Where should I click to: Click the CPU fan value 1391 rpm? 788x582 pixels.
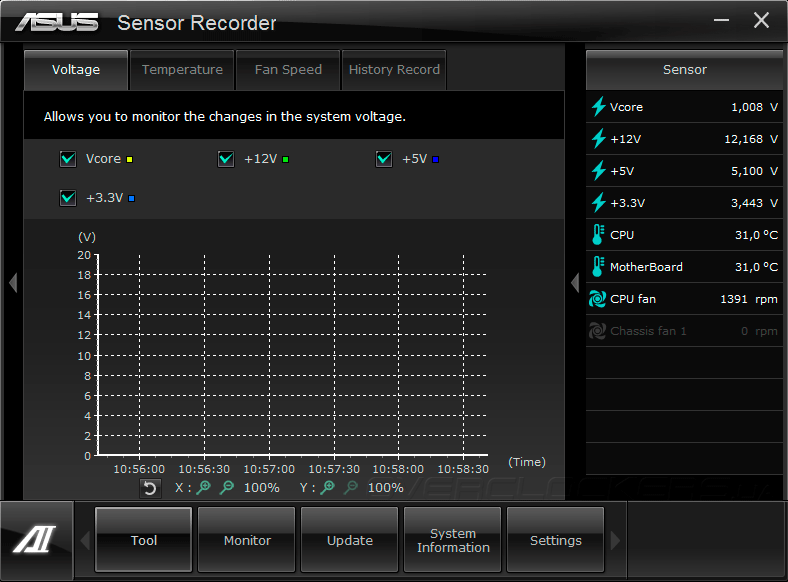[x=749, y=299]
